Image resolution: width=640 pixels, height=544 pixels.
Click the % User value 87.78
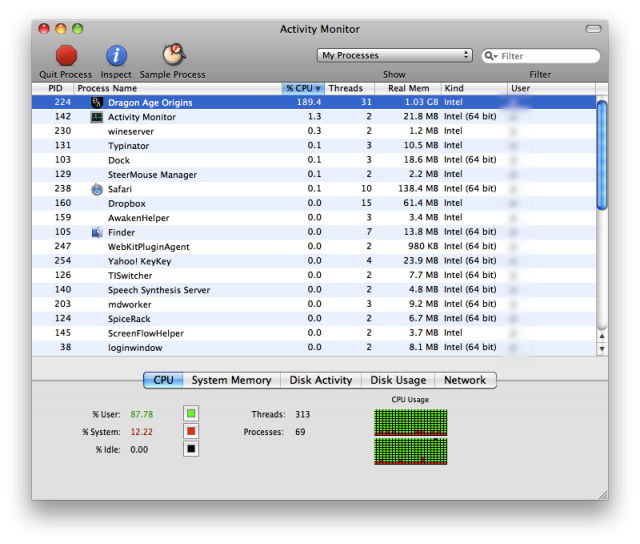142,414
